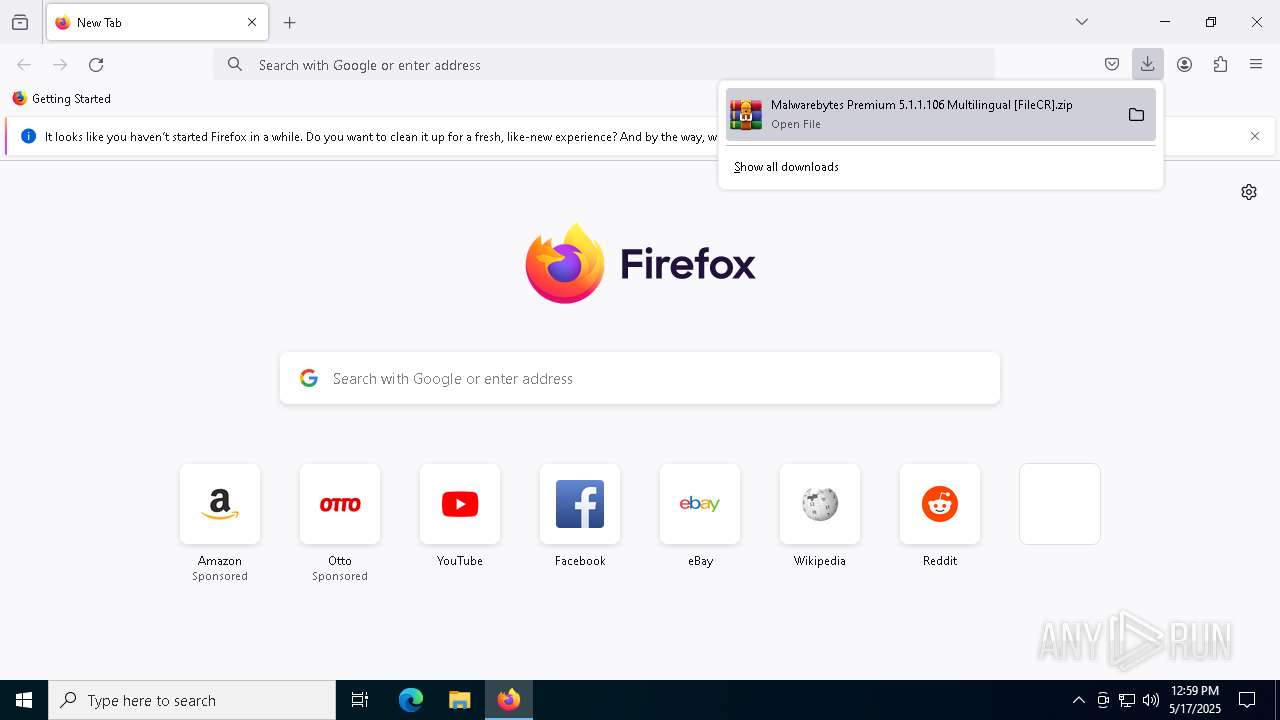Open the application hamburger menu
Image resolution: width=1280 pixels, height=720 pixels.
(1256, 65)
